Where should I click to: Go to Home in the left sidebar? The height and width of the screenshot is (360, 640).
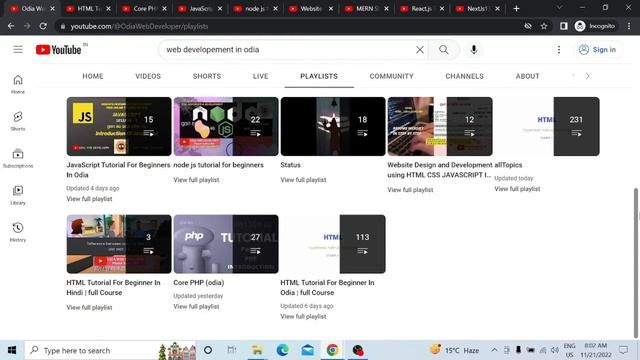18,84
